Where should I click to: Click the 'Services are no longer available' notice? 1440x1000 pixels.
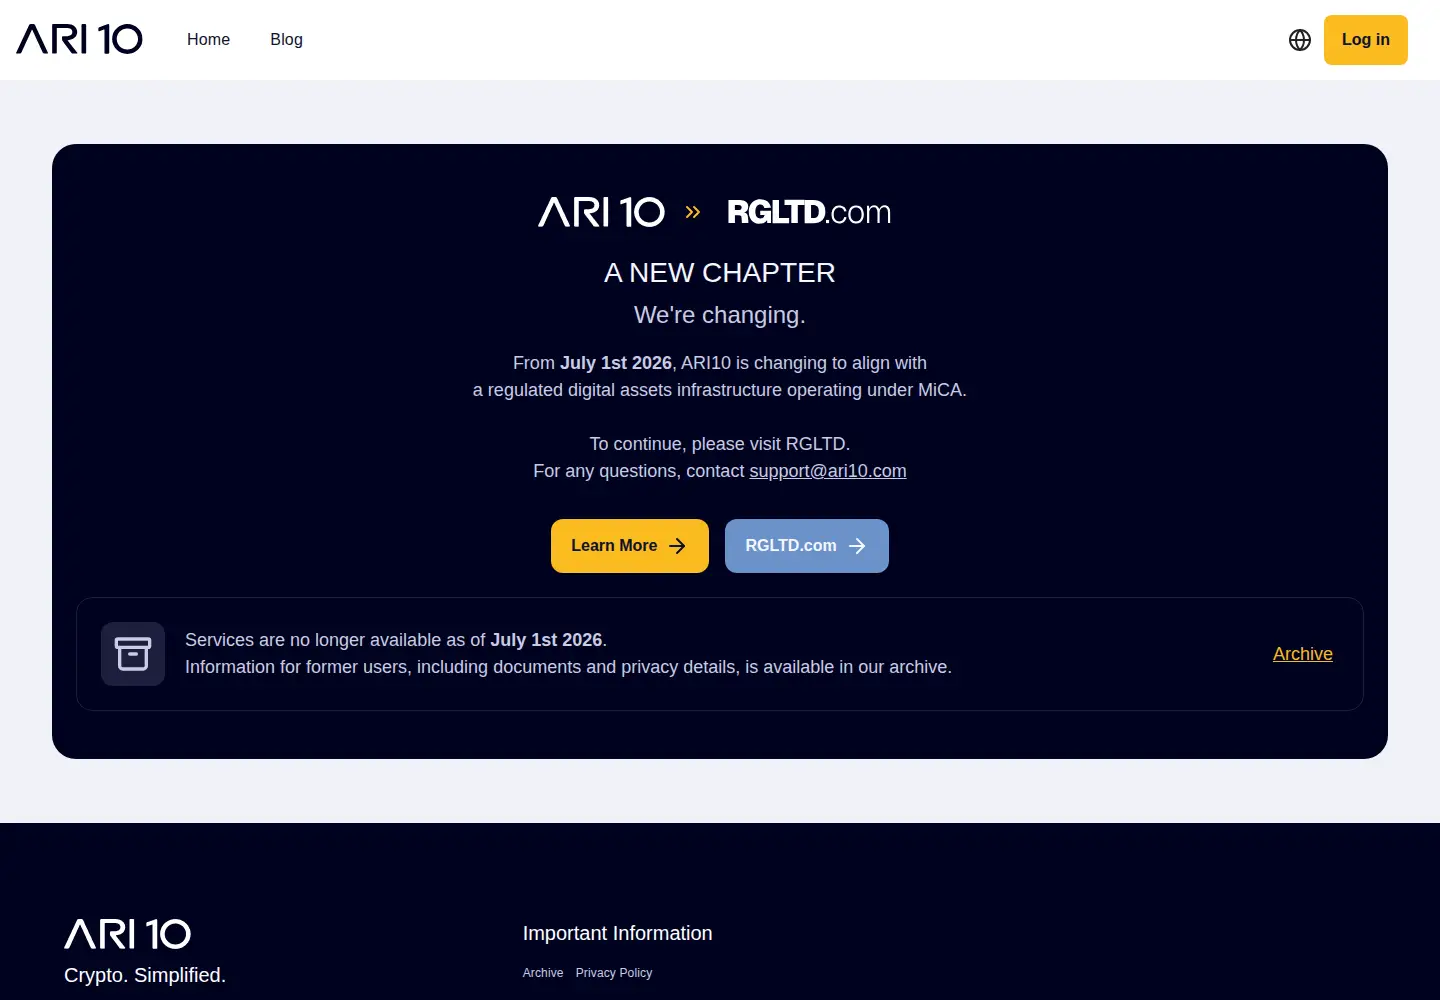[x=396, y=640]
